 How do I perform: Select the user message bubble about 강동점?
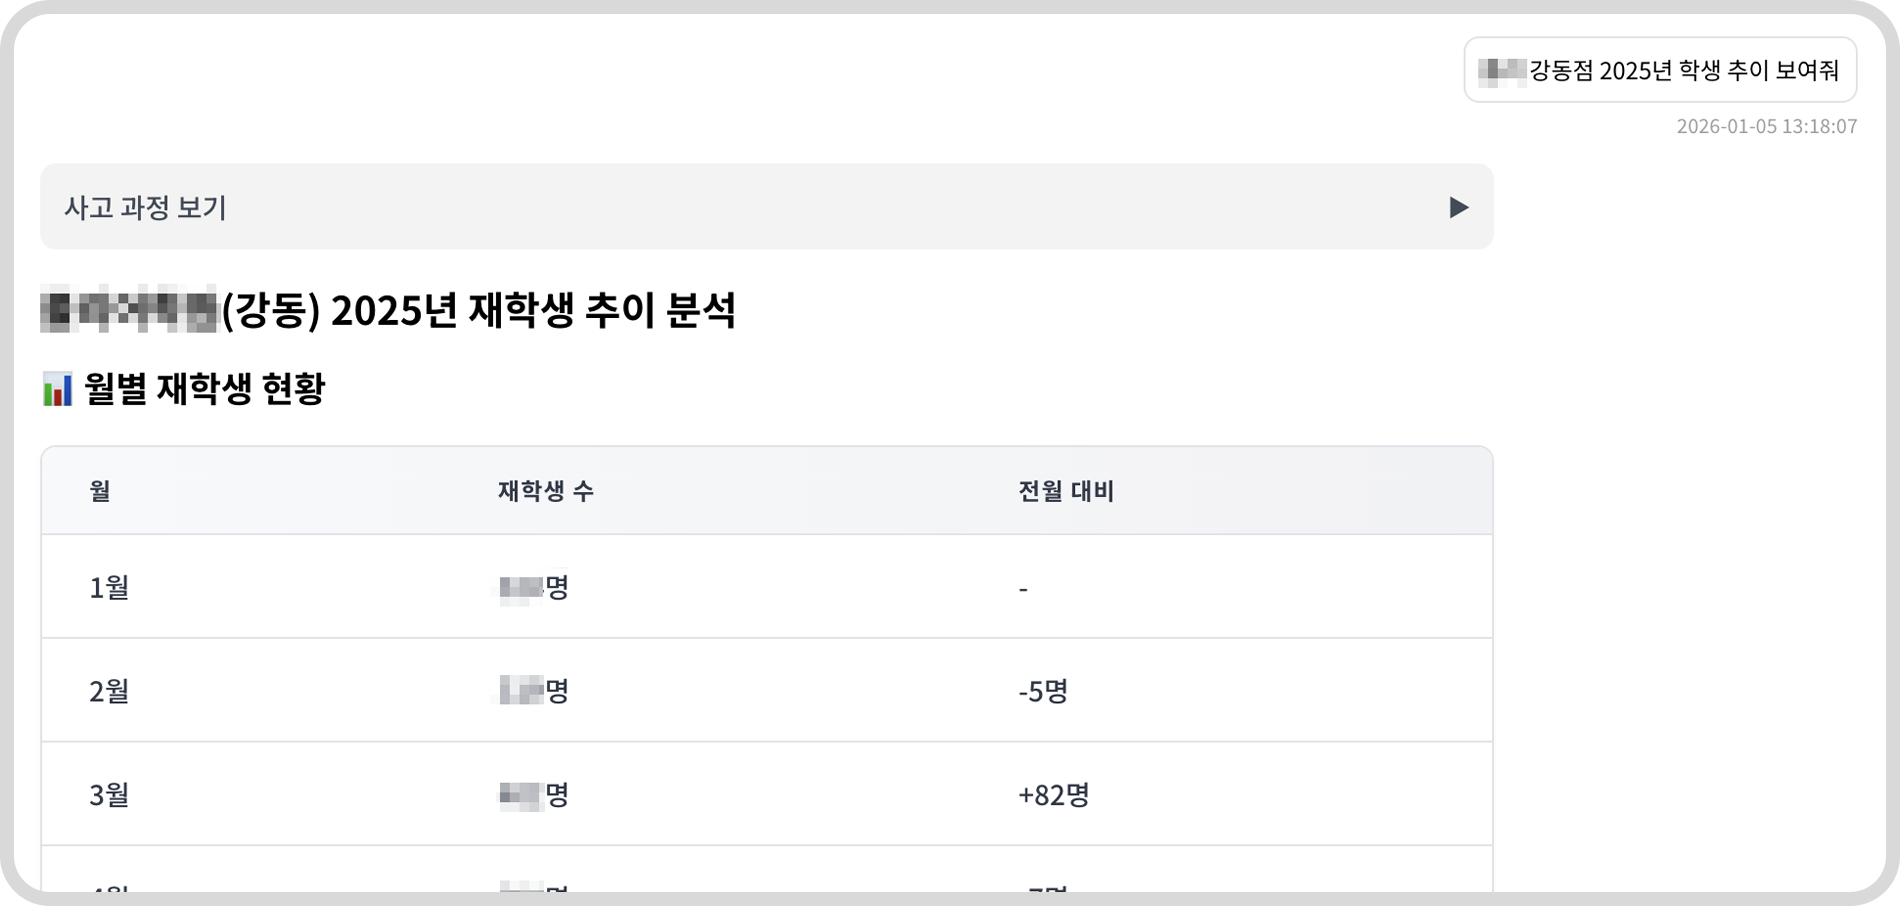[1660, 70]
